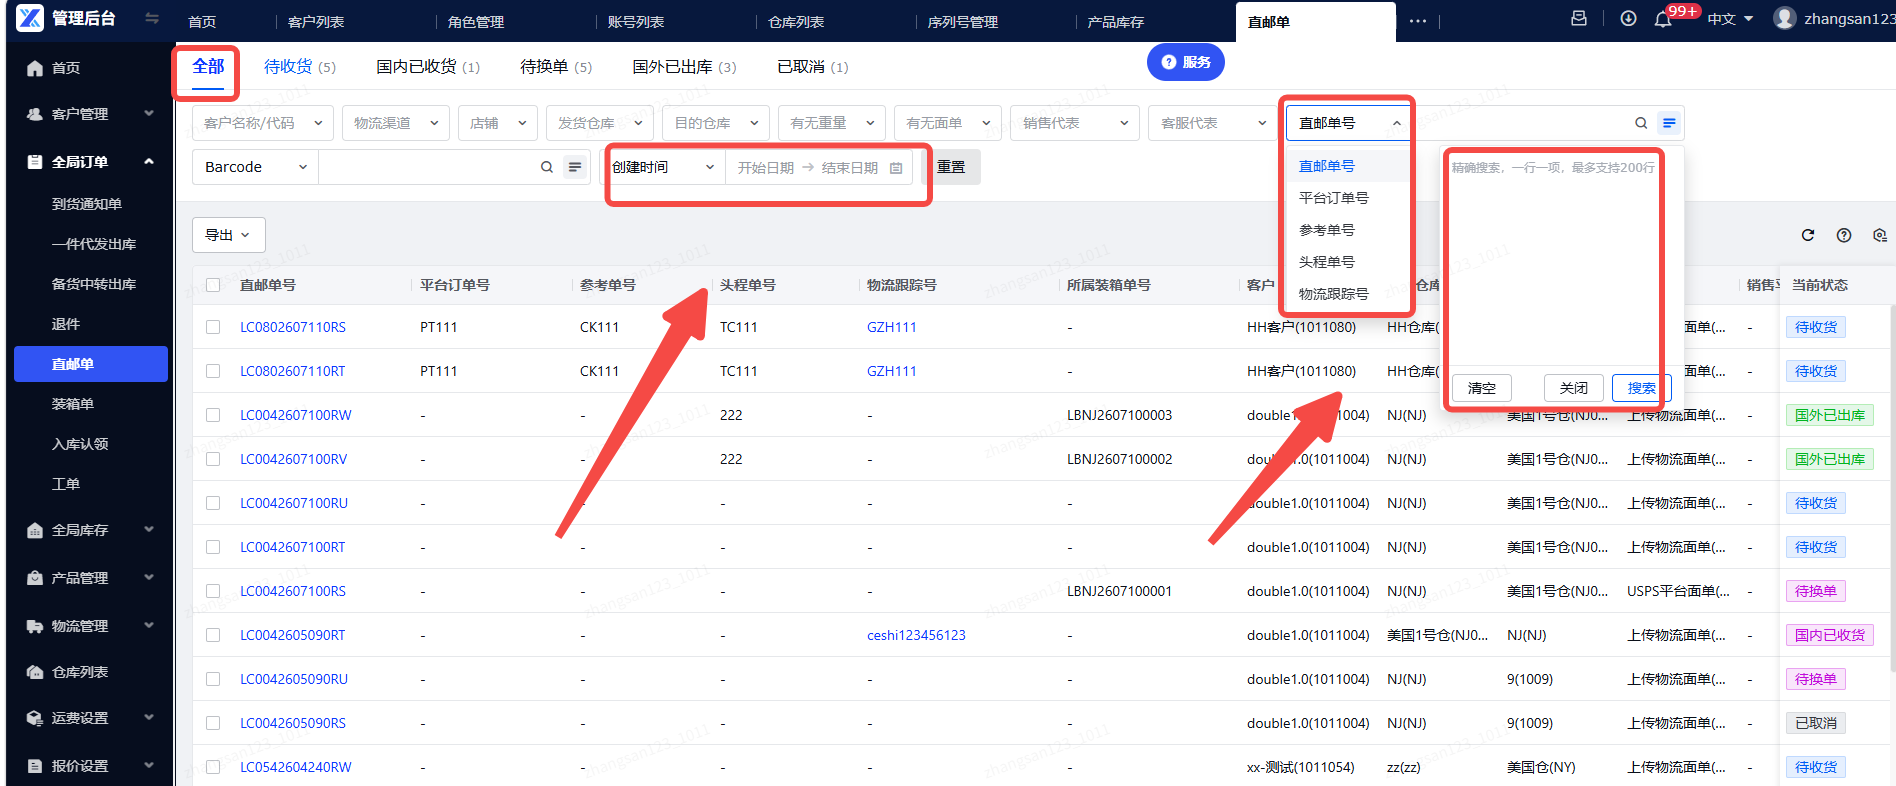Check the row LC0042605090RT checkbox
Image resolution: width=1896 pixels, height=786 pixels.
213,635
